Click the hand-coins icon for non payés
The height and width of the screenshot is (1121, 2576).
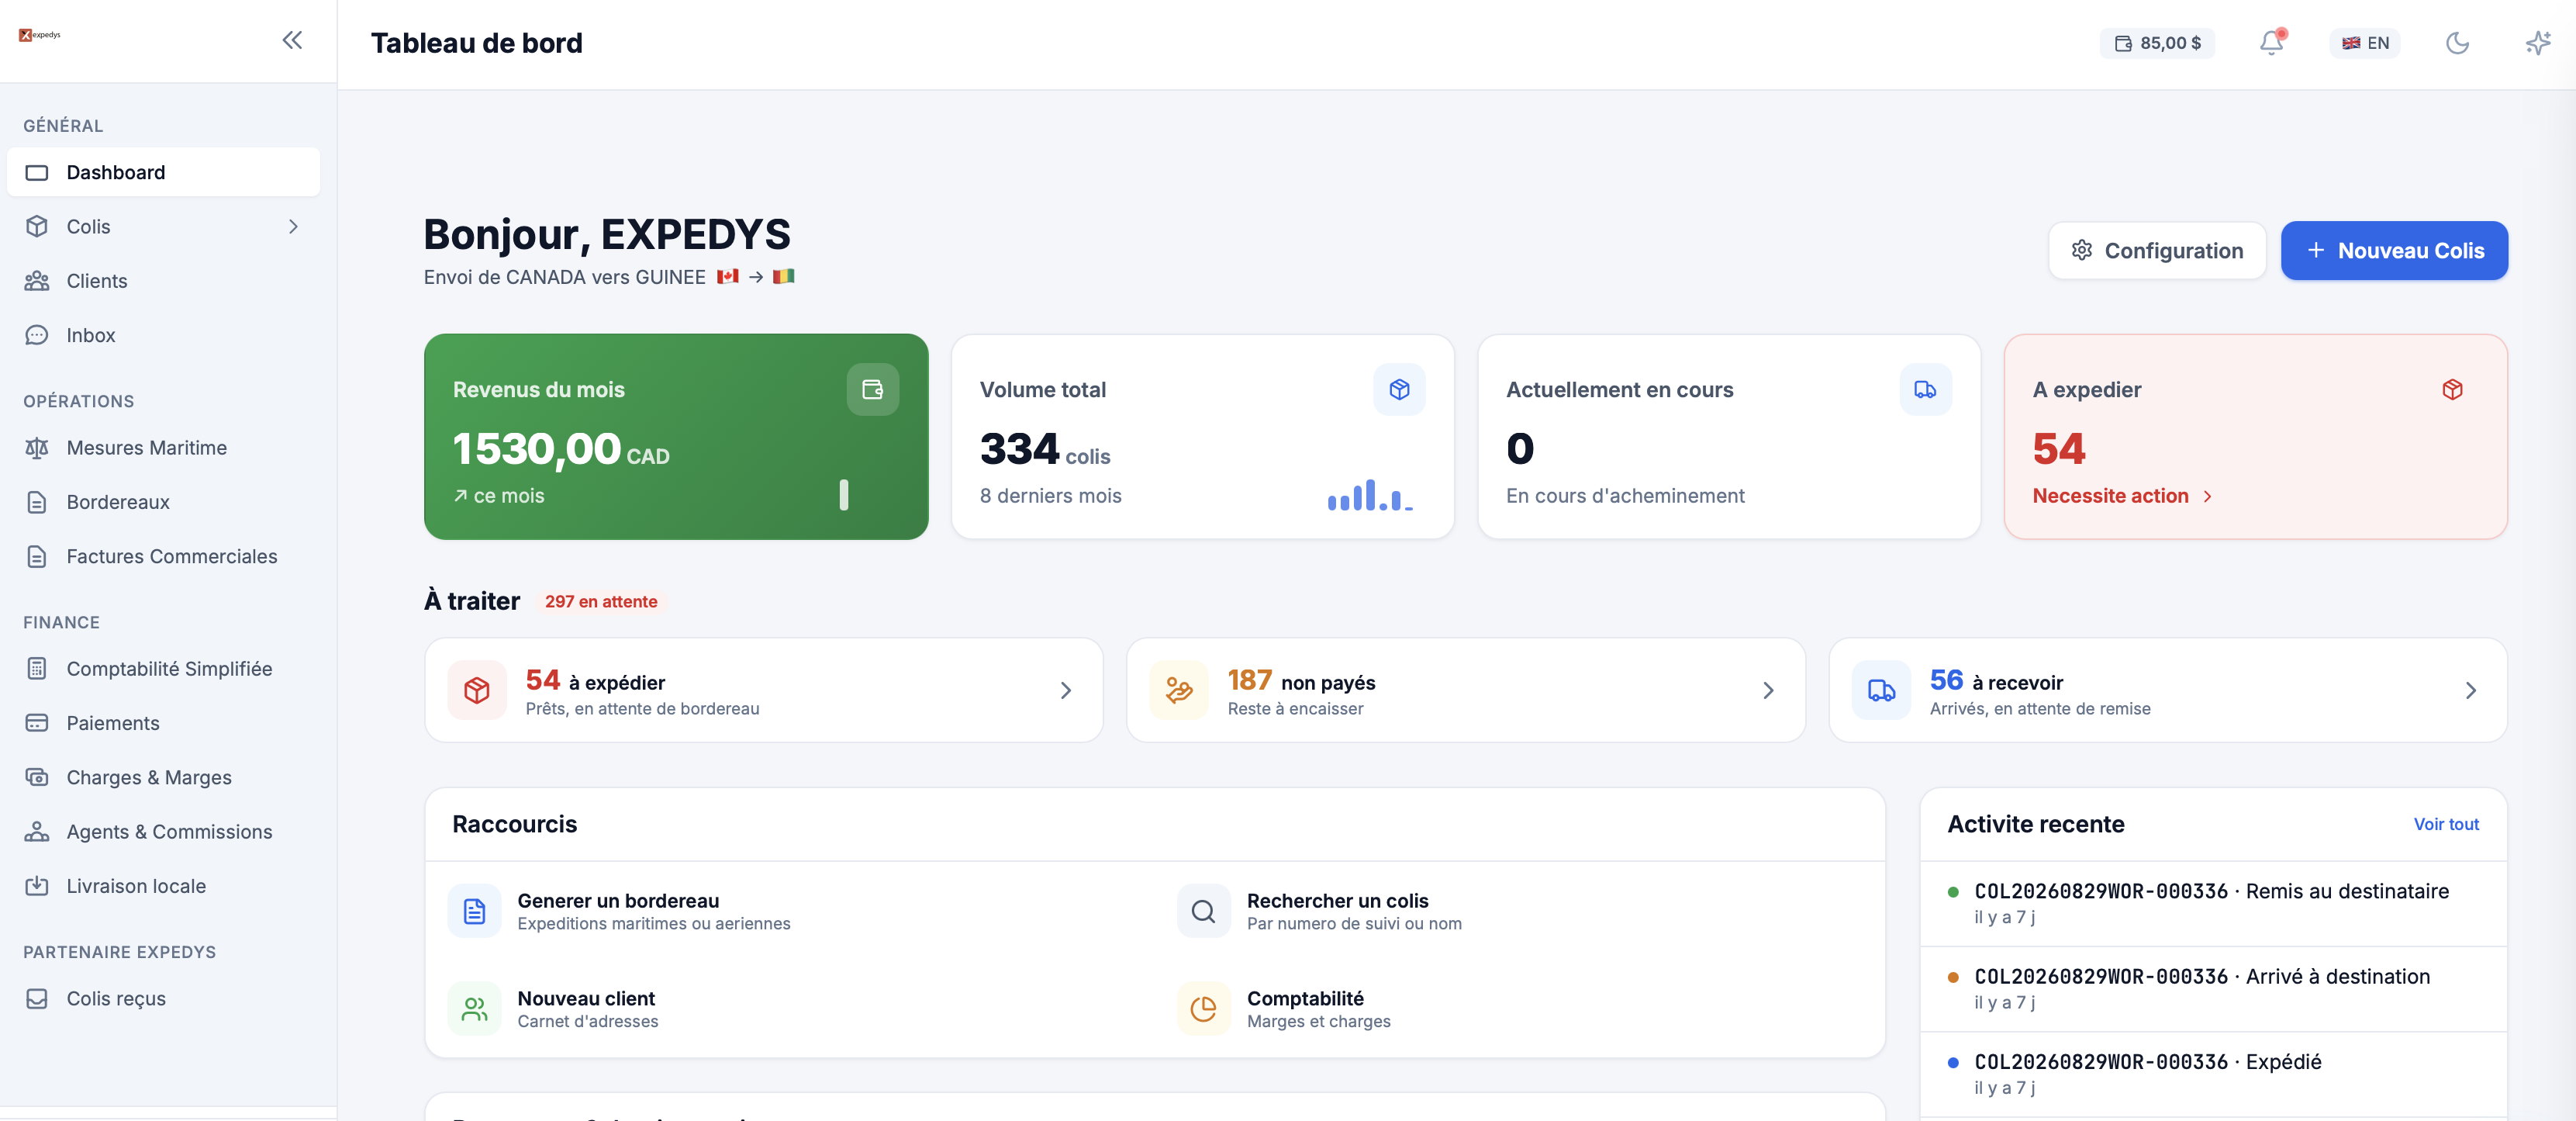(x=1179, y=691)
